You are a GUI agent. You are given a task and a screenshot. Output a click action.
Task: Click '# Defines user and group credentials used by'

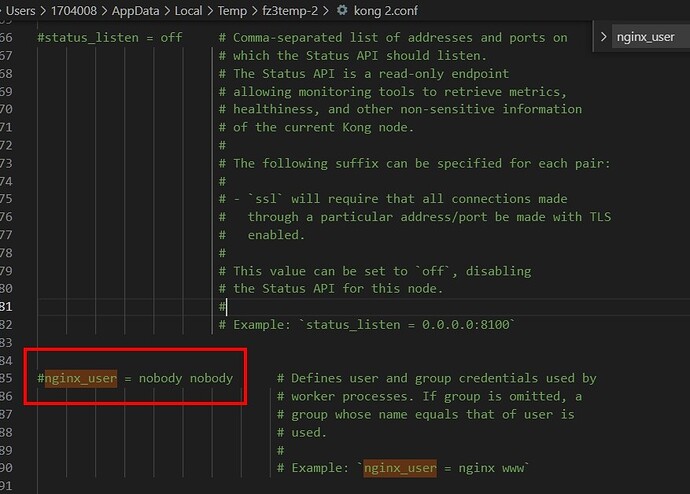coord(437,378)
